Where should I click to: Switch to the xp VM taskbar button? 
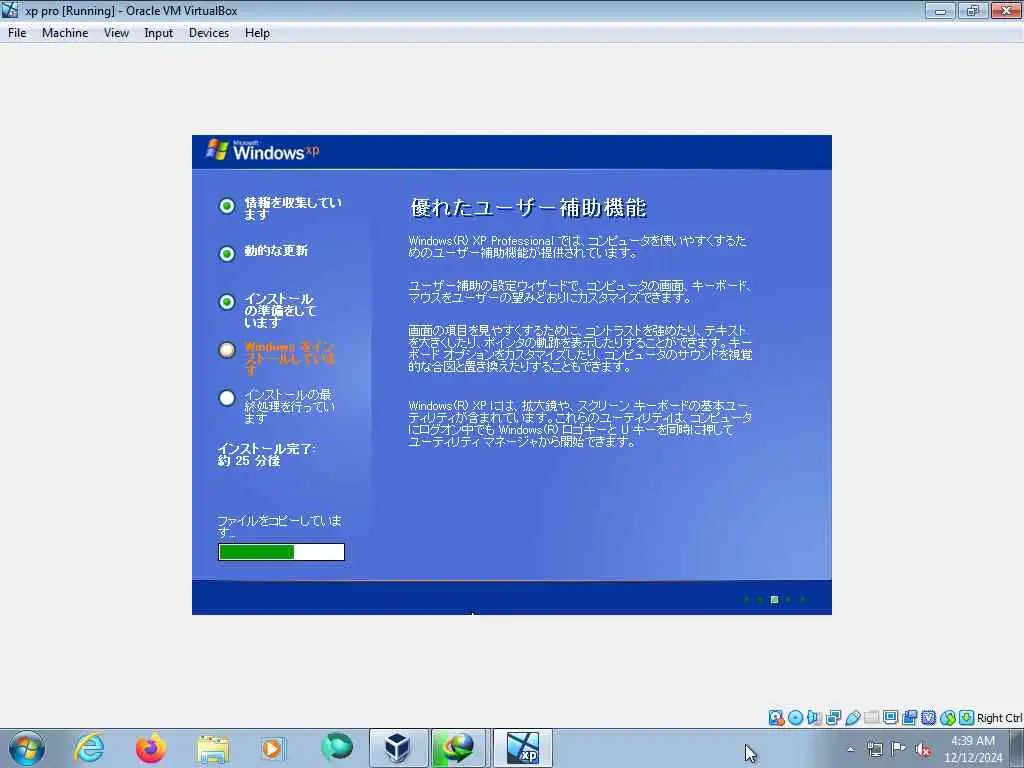click(x=522, y=748)
